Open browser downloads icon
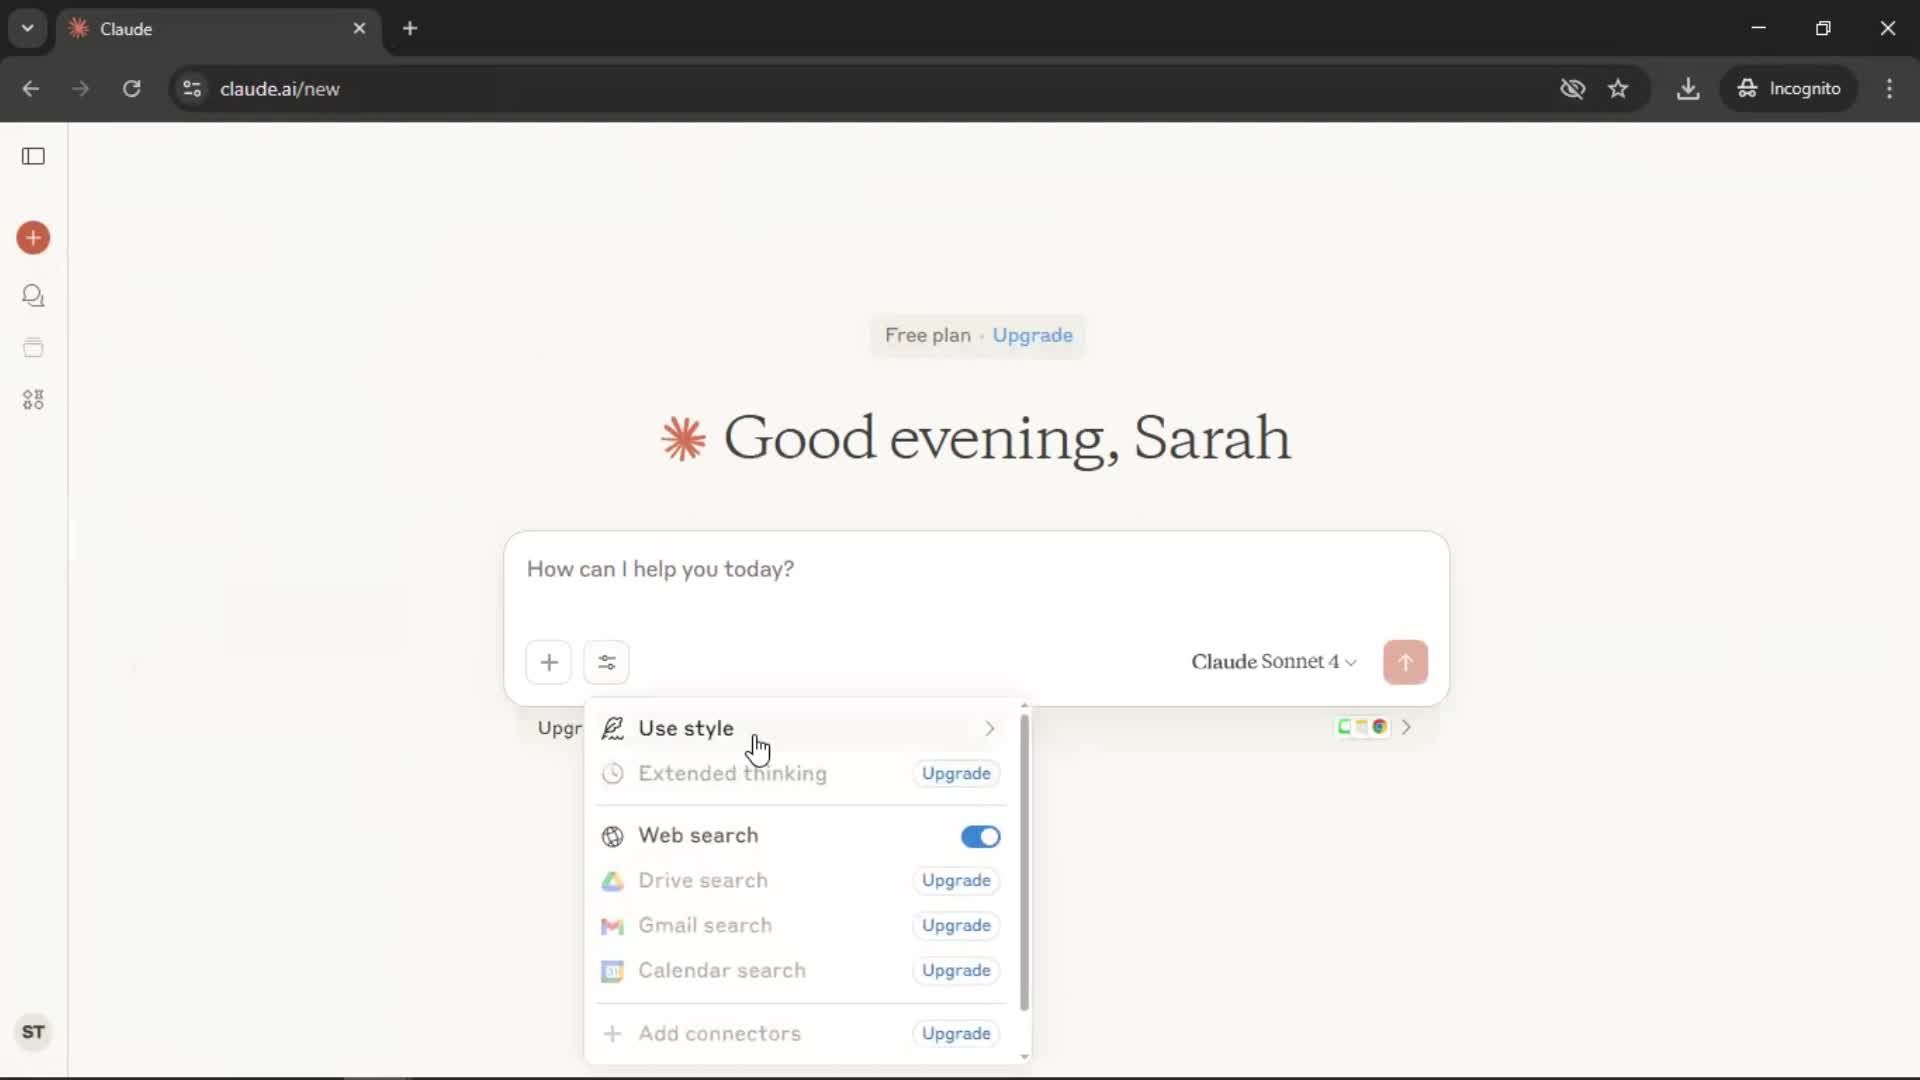This screenshot has width=1920, height=1080. tap(1688, 89)
